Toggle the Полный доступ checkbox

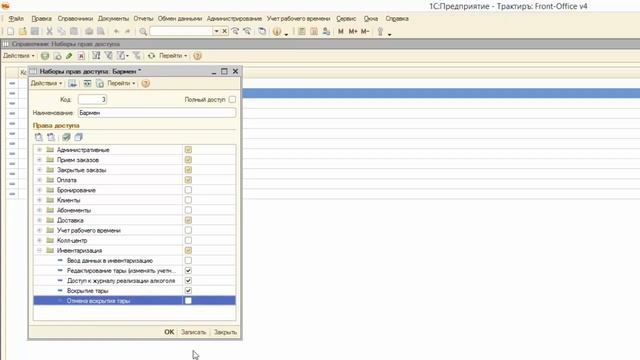click(232, 100)
